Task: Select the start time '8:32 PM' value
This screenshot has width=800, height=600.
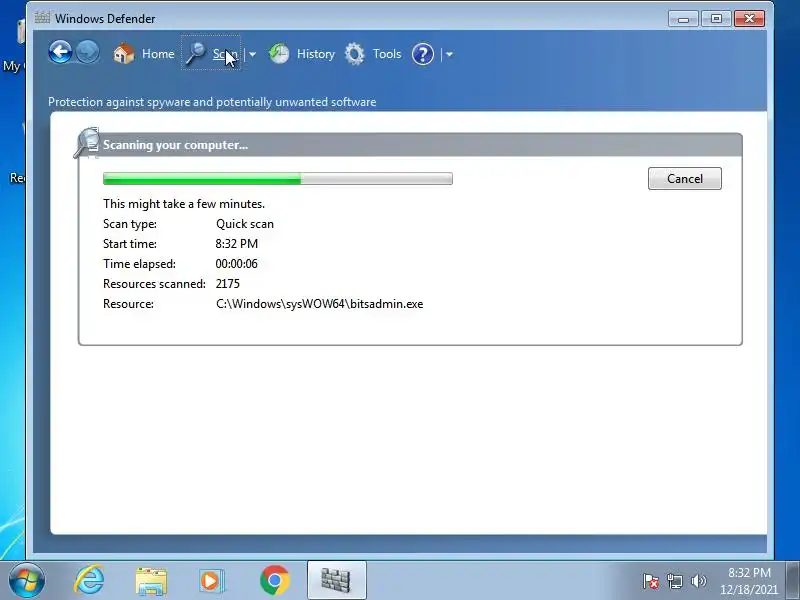Action: [x=237, y=244]
